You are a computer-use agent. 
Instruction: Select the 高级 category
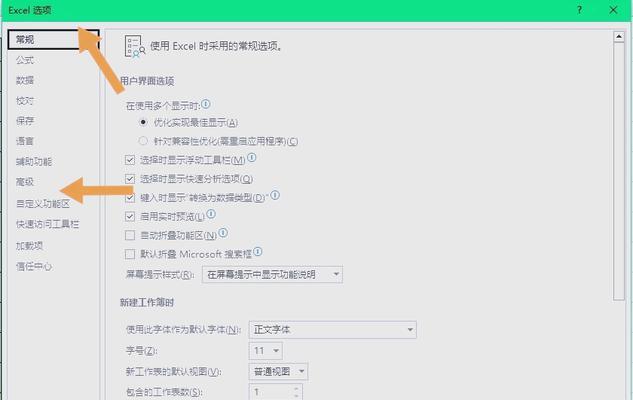[x=25, y=182]
